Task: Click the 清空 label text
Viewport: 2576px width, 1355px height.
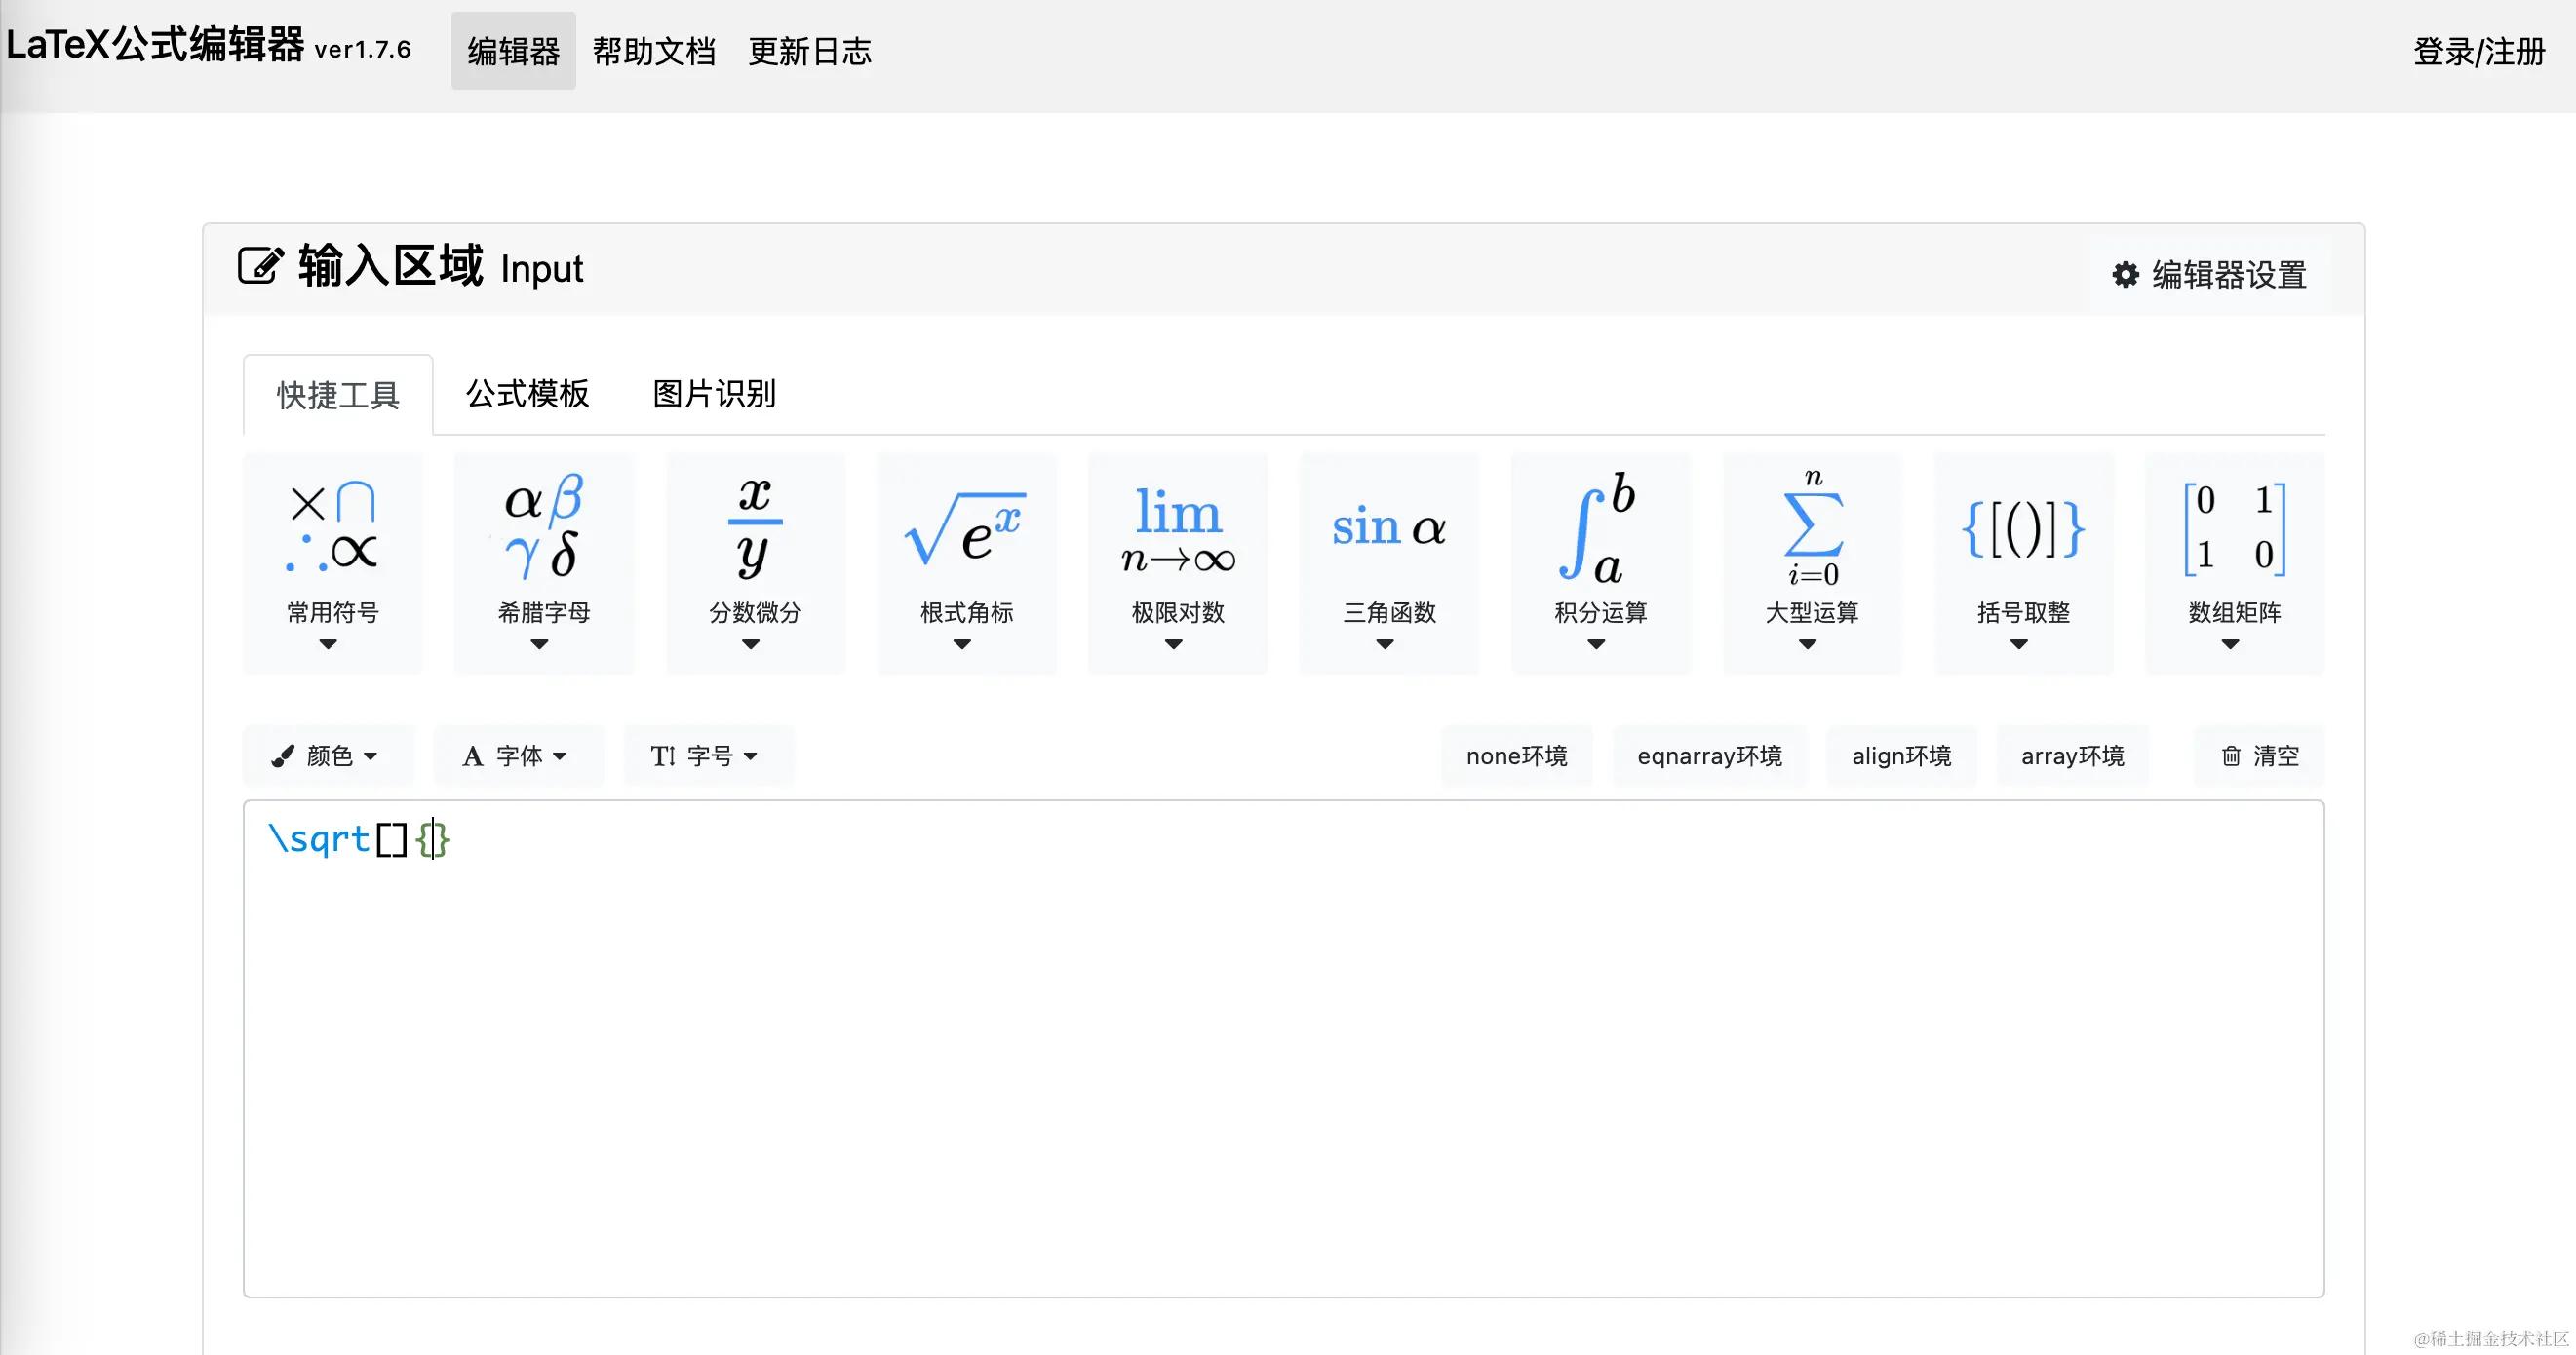Action: coord(2275,756)
